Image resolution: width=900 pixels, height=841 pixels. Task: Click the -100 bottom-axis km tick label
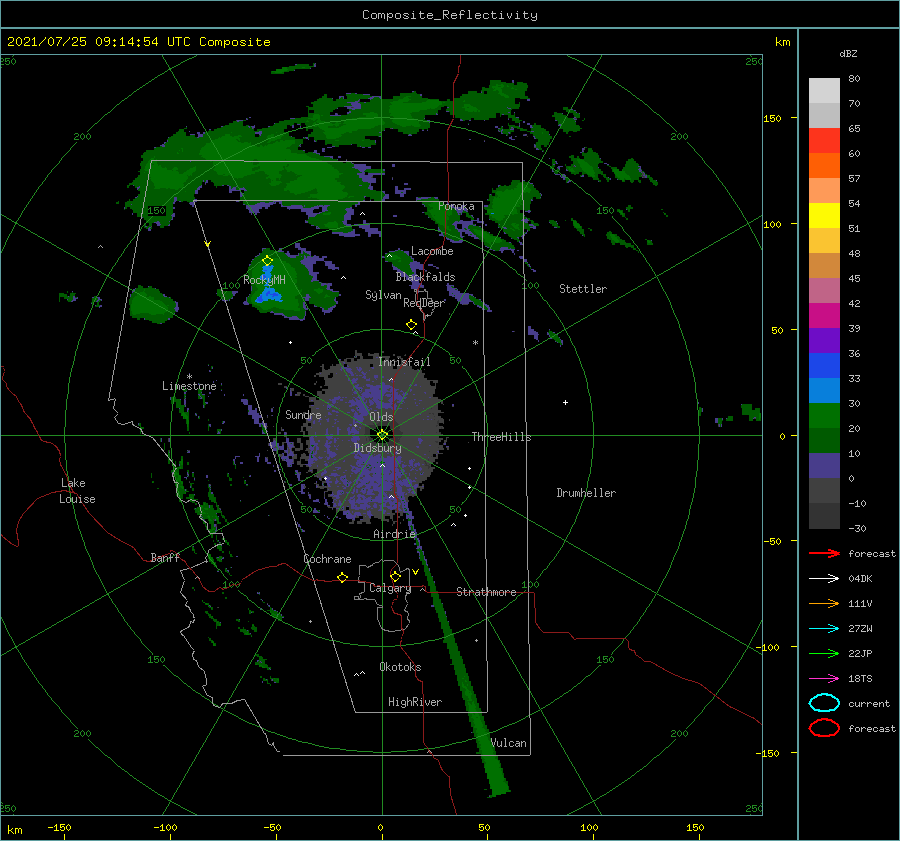click(x=165, y=827)
